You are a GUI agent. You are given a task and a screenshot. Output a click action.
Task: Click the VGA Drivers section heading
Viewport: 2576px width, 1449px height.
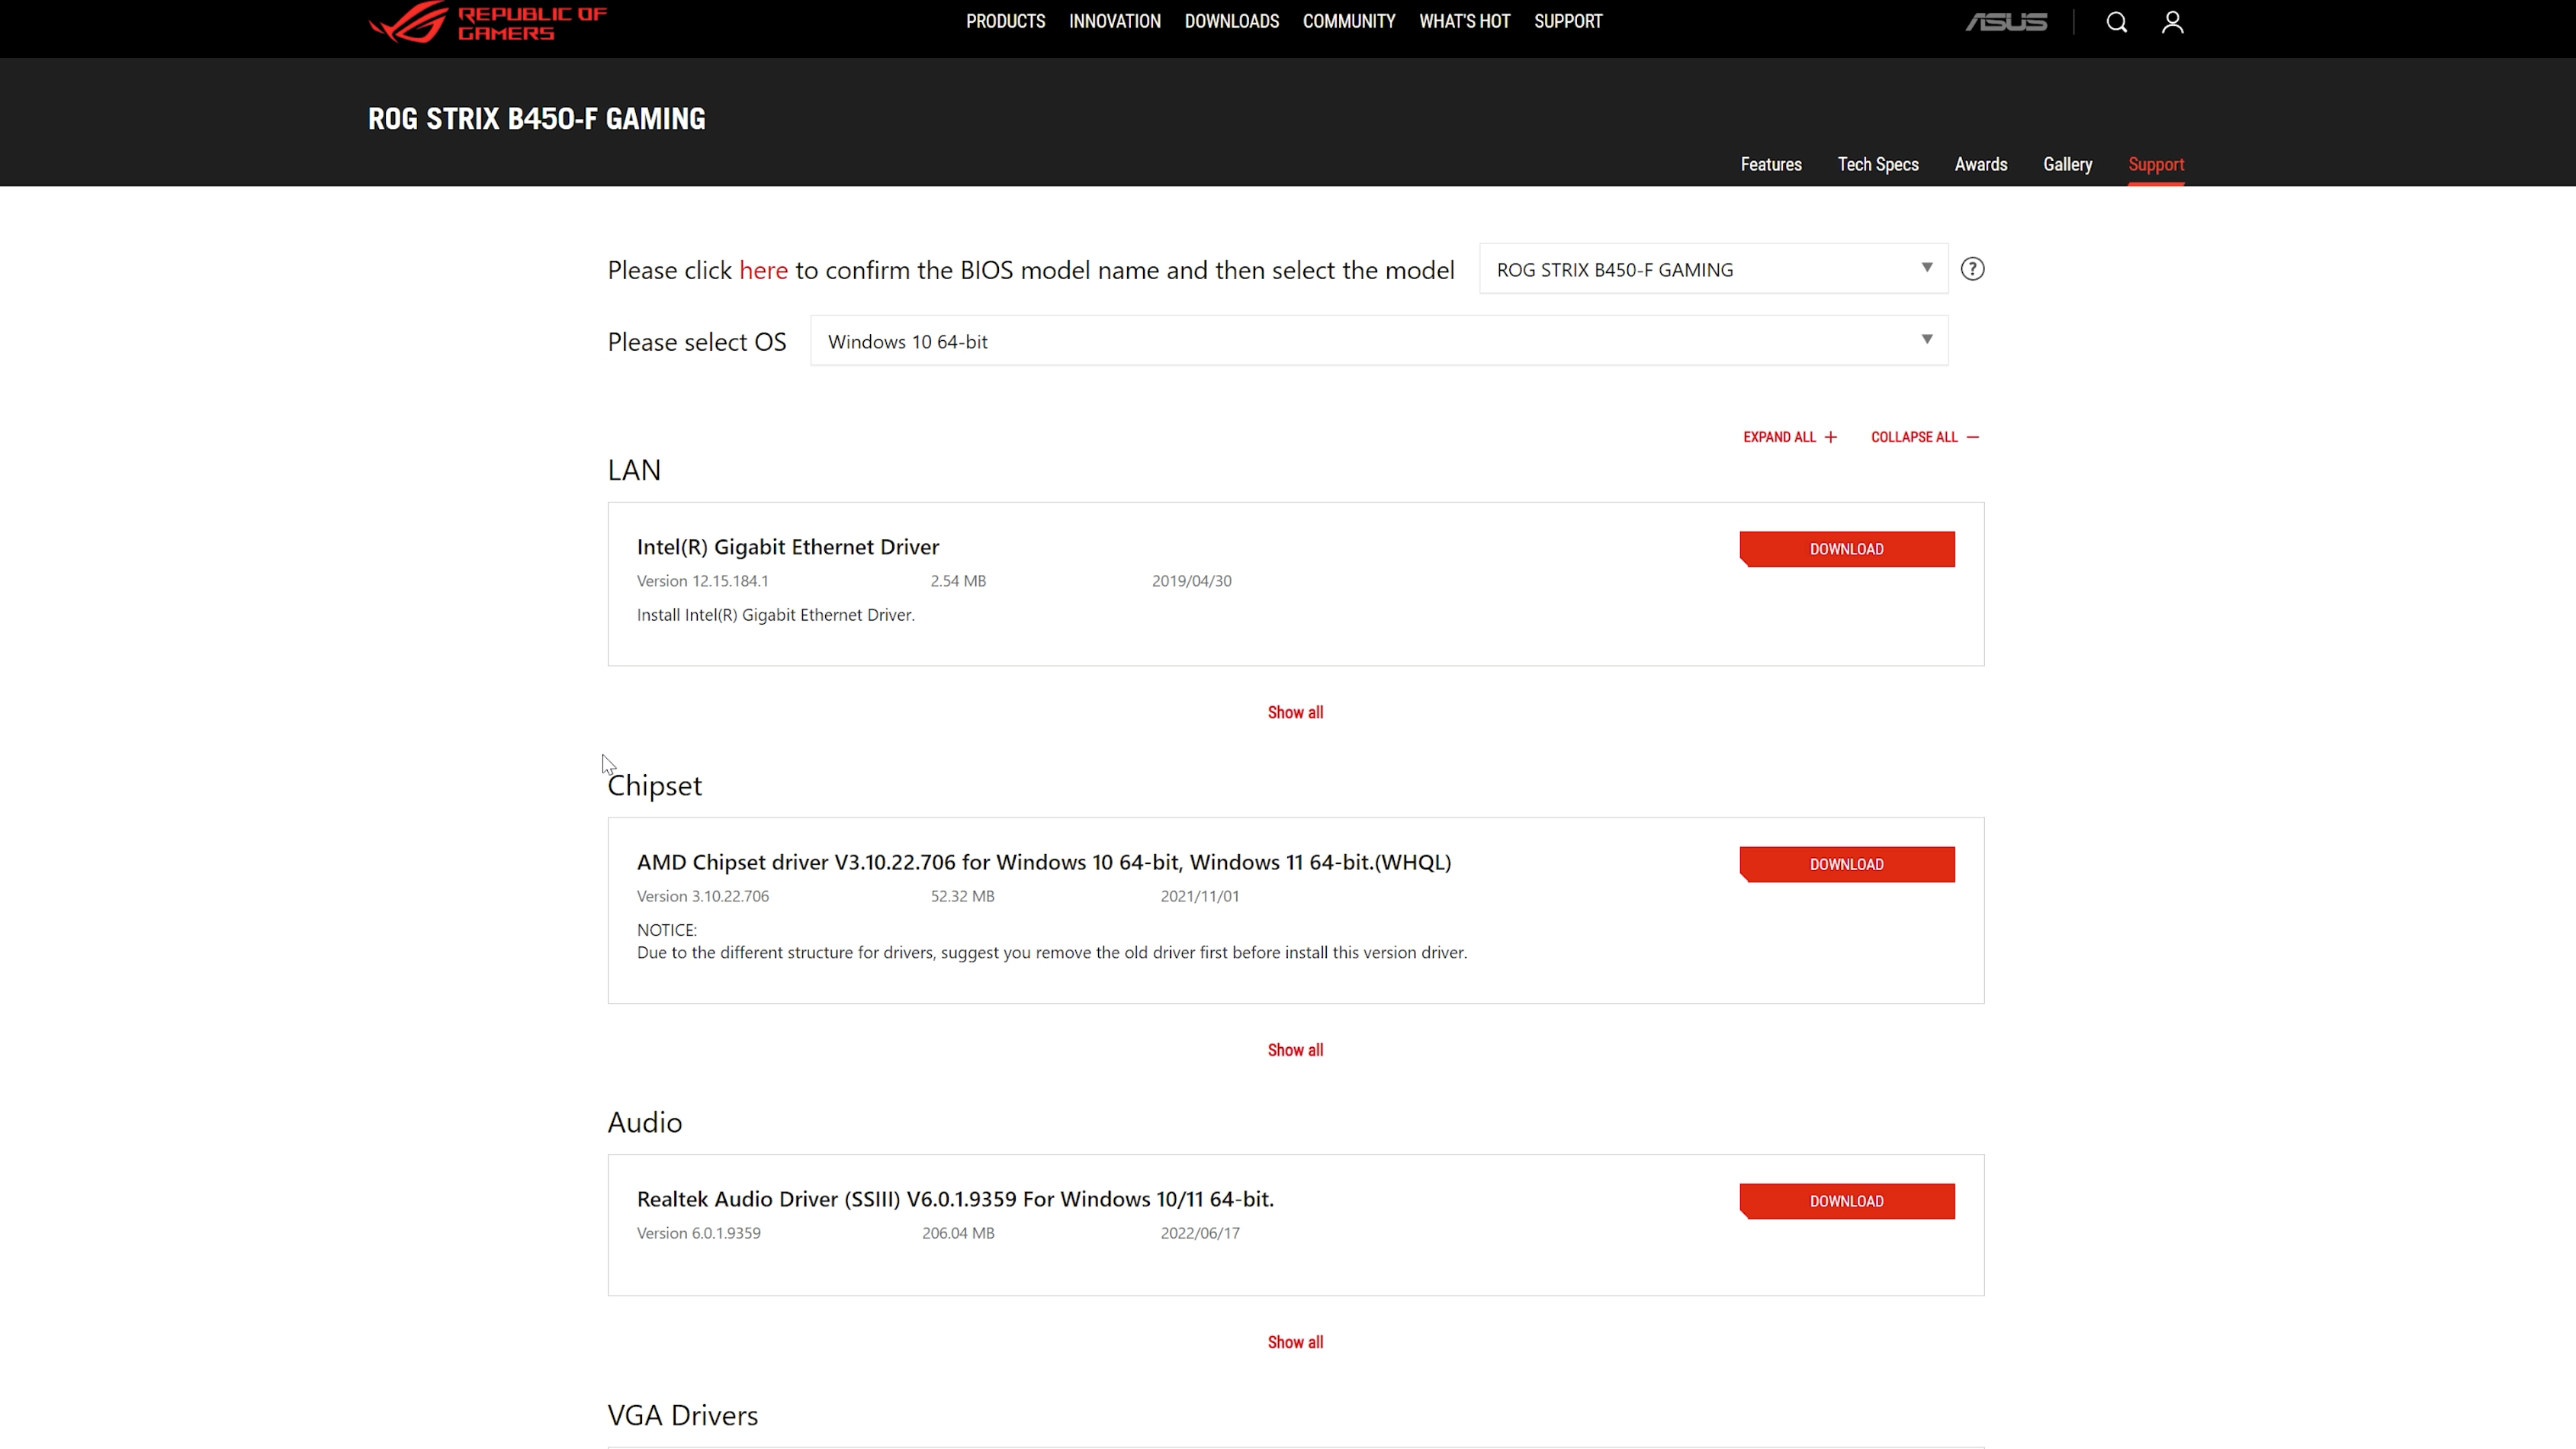683,1415
